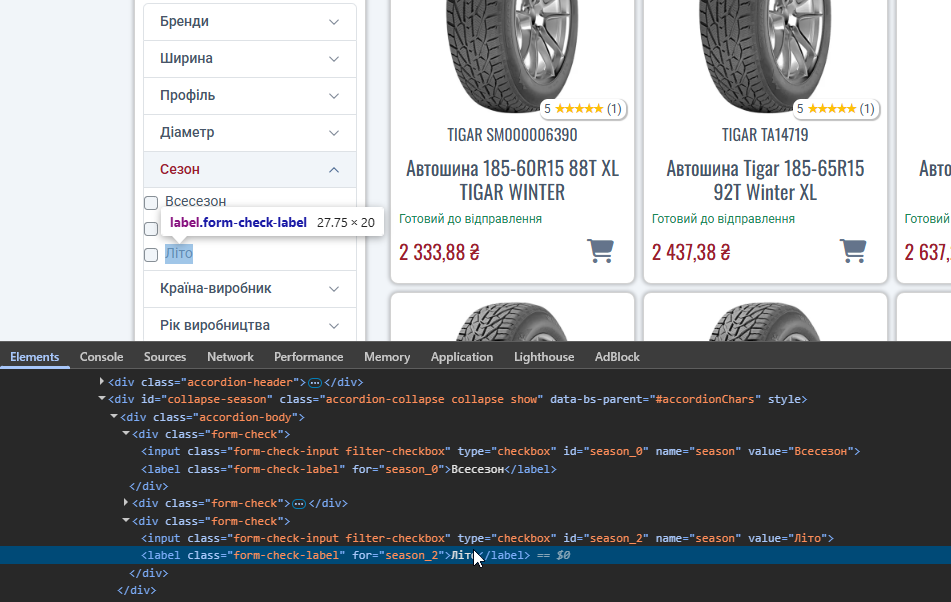Switch to the Console tab
This screenshot has width=951, height=602.
click(x=101, y=357)
